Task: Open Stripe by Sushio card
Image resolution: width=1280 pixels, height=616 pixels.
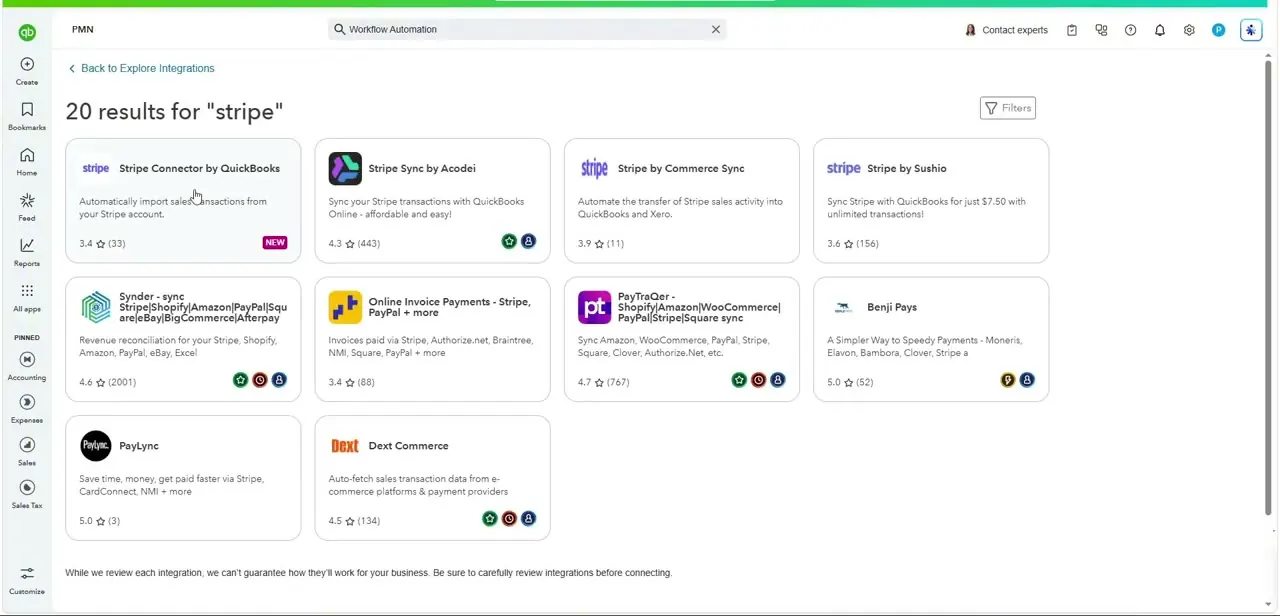Action: point(931,201)
